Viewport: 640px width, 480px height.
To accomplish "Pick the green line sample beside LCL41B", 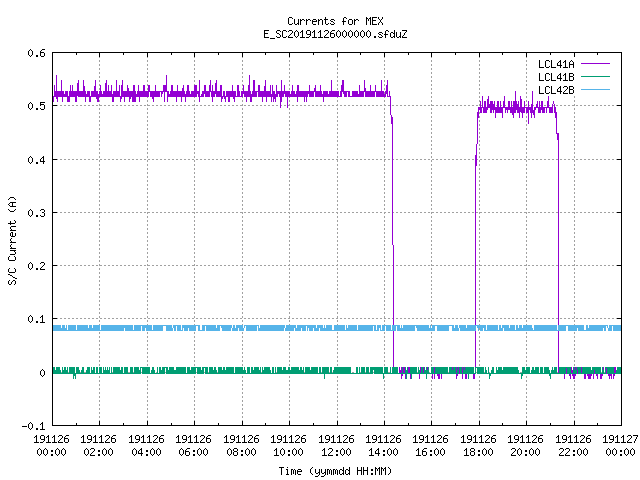I will tap(595, 76).
